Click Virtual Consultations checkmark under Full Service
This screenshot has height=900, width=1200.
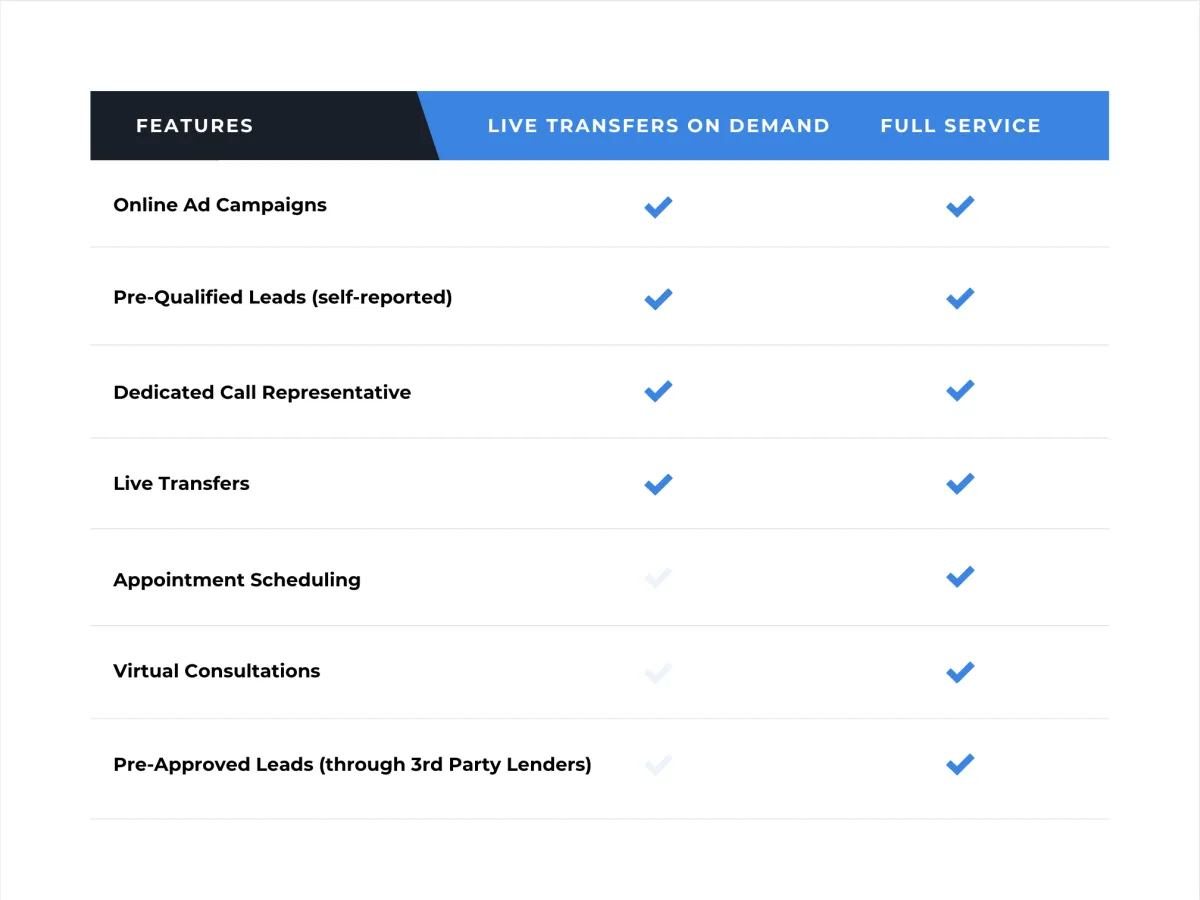point(960,672)
